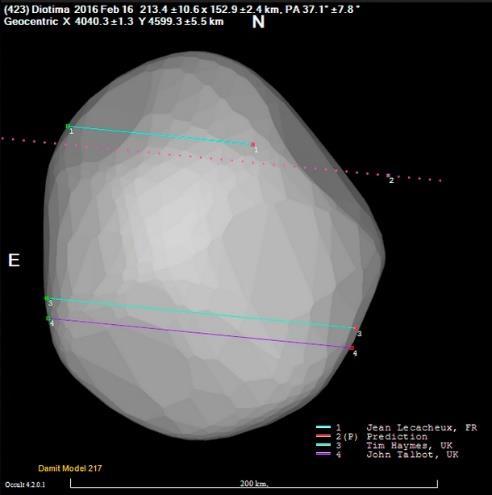
Task: Click the red end marker of chord 4
Action: tap(351, 348)
